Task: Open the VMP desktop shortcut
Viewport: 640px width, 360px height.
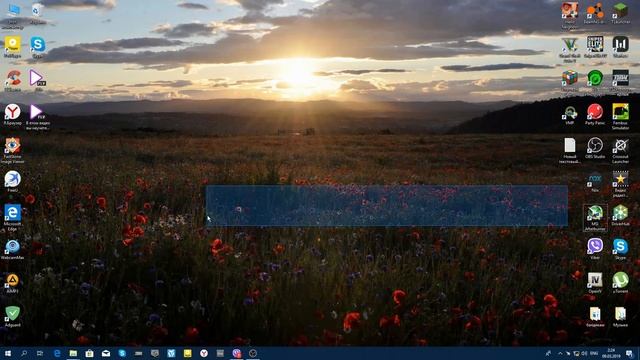Action: click(569, 113)
